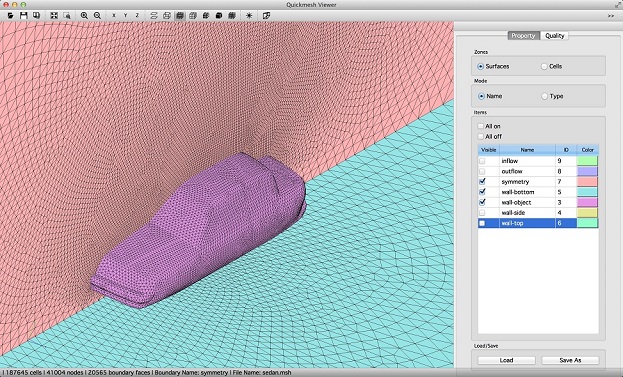623x377 pixels.
Task: Select the highlighted wall-top row name
Action: point(512,223)
